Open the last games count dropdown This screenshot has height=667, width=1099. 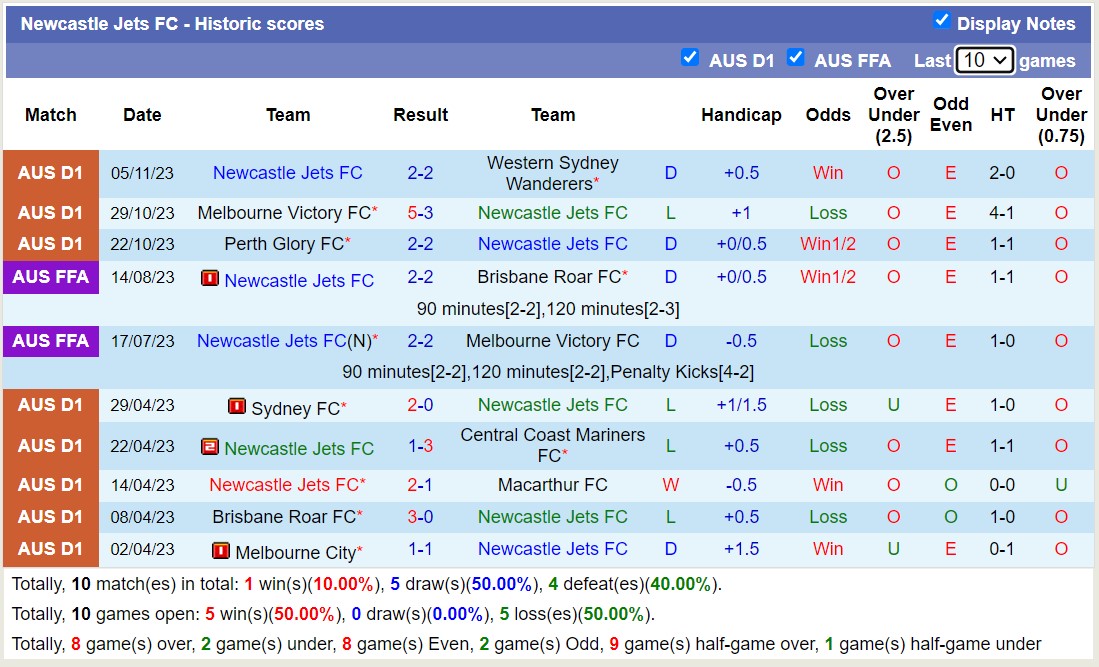(x=984, y=60)
